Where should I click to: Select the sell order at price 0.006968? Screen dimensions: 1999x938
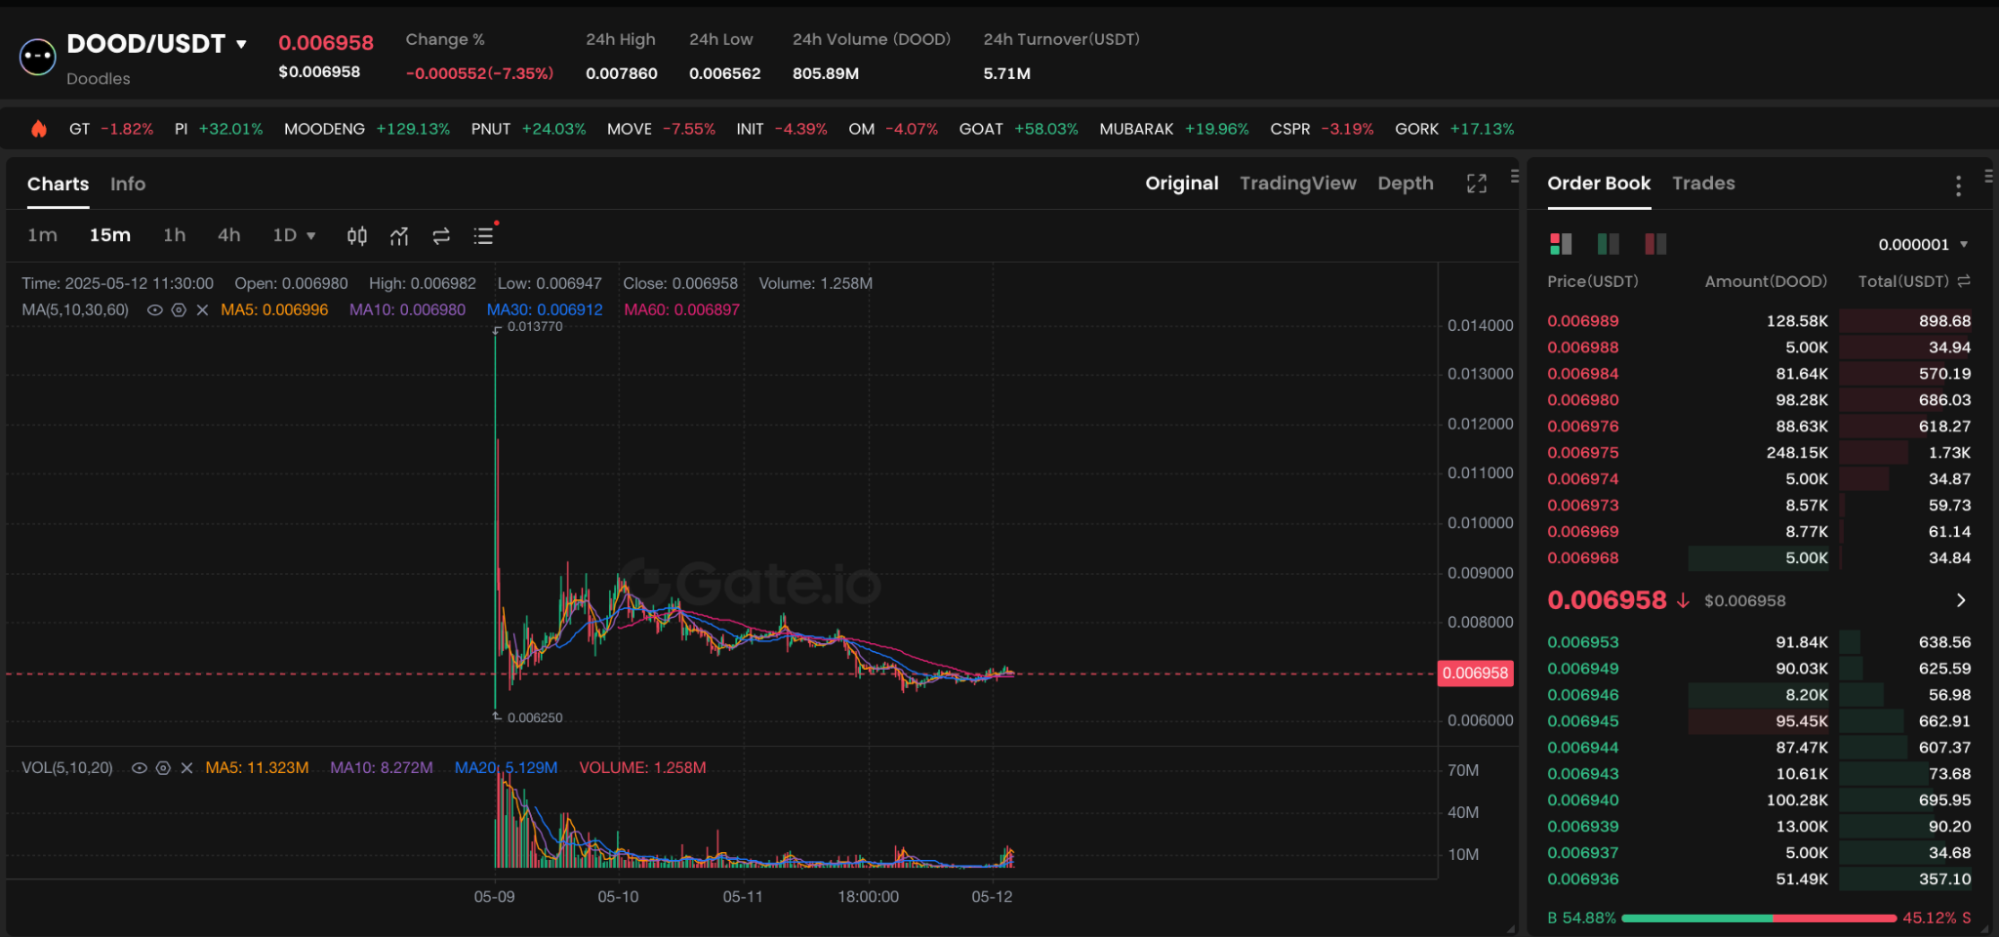(1759, 558)
